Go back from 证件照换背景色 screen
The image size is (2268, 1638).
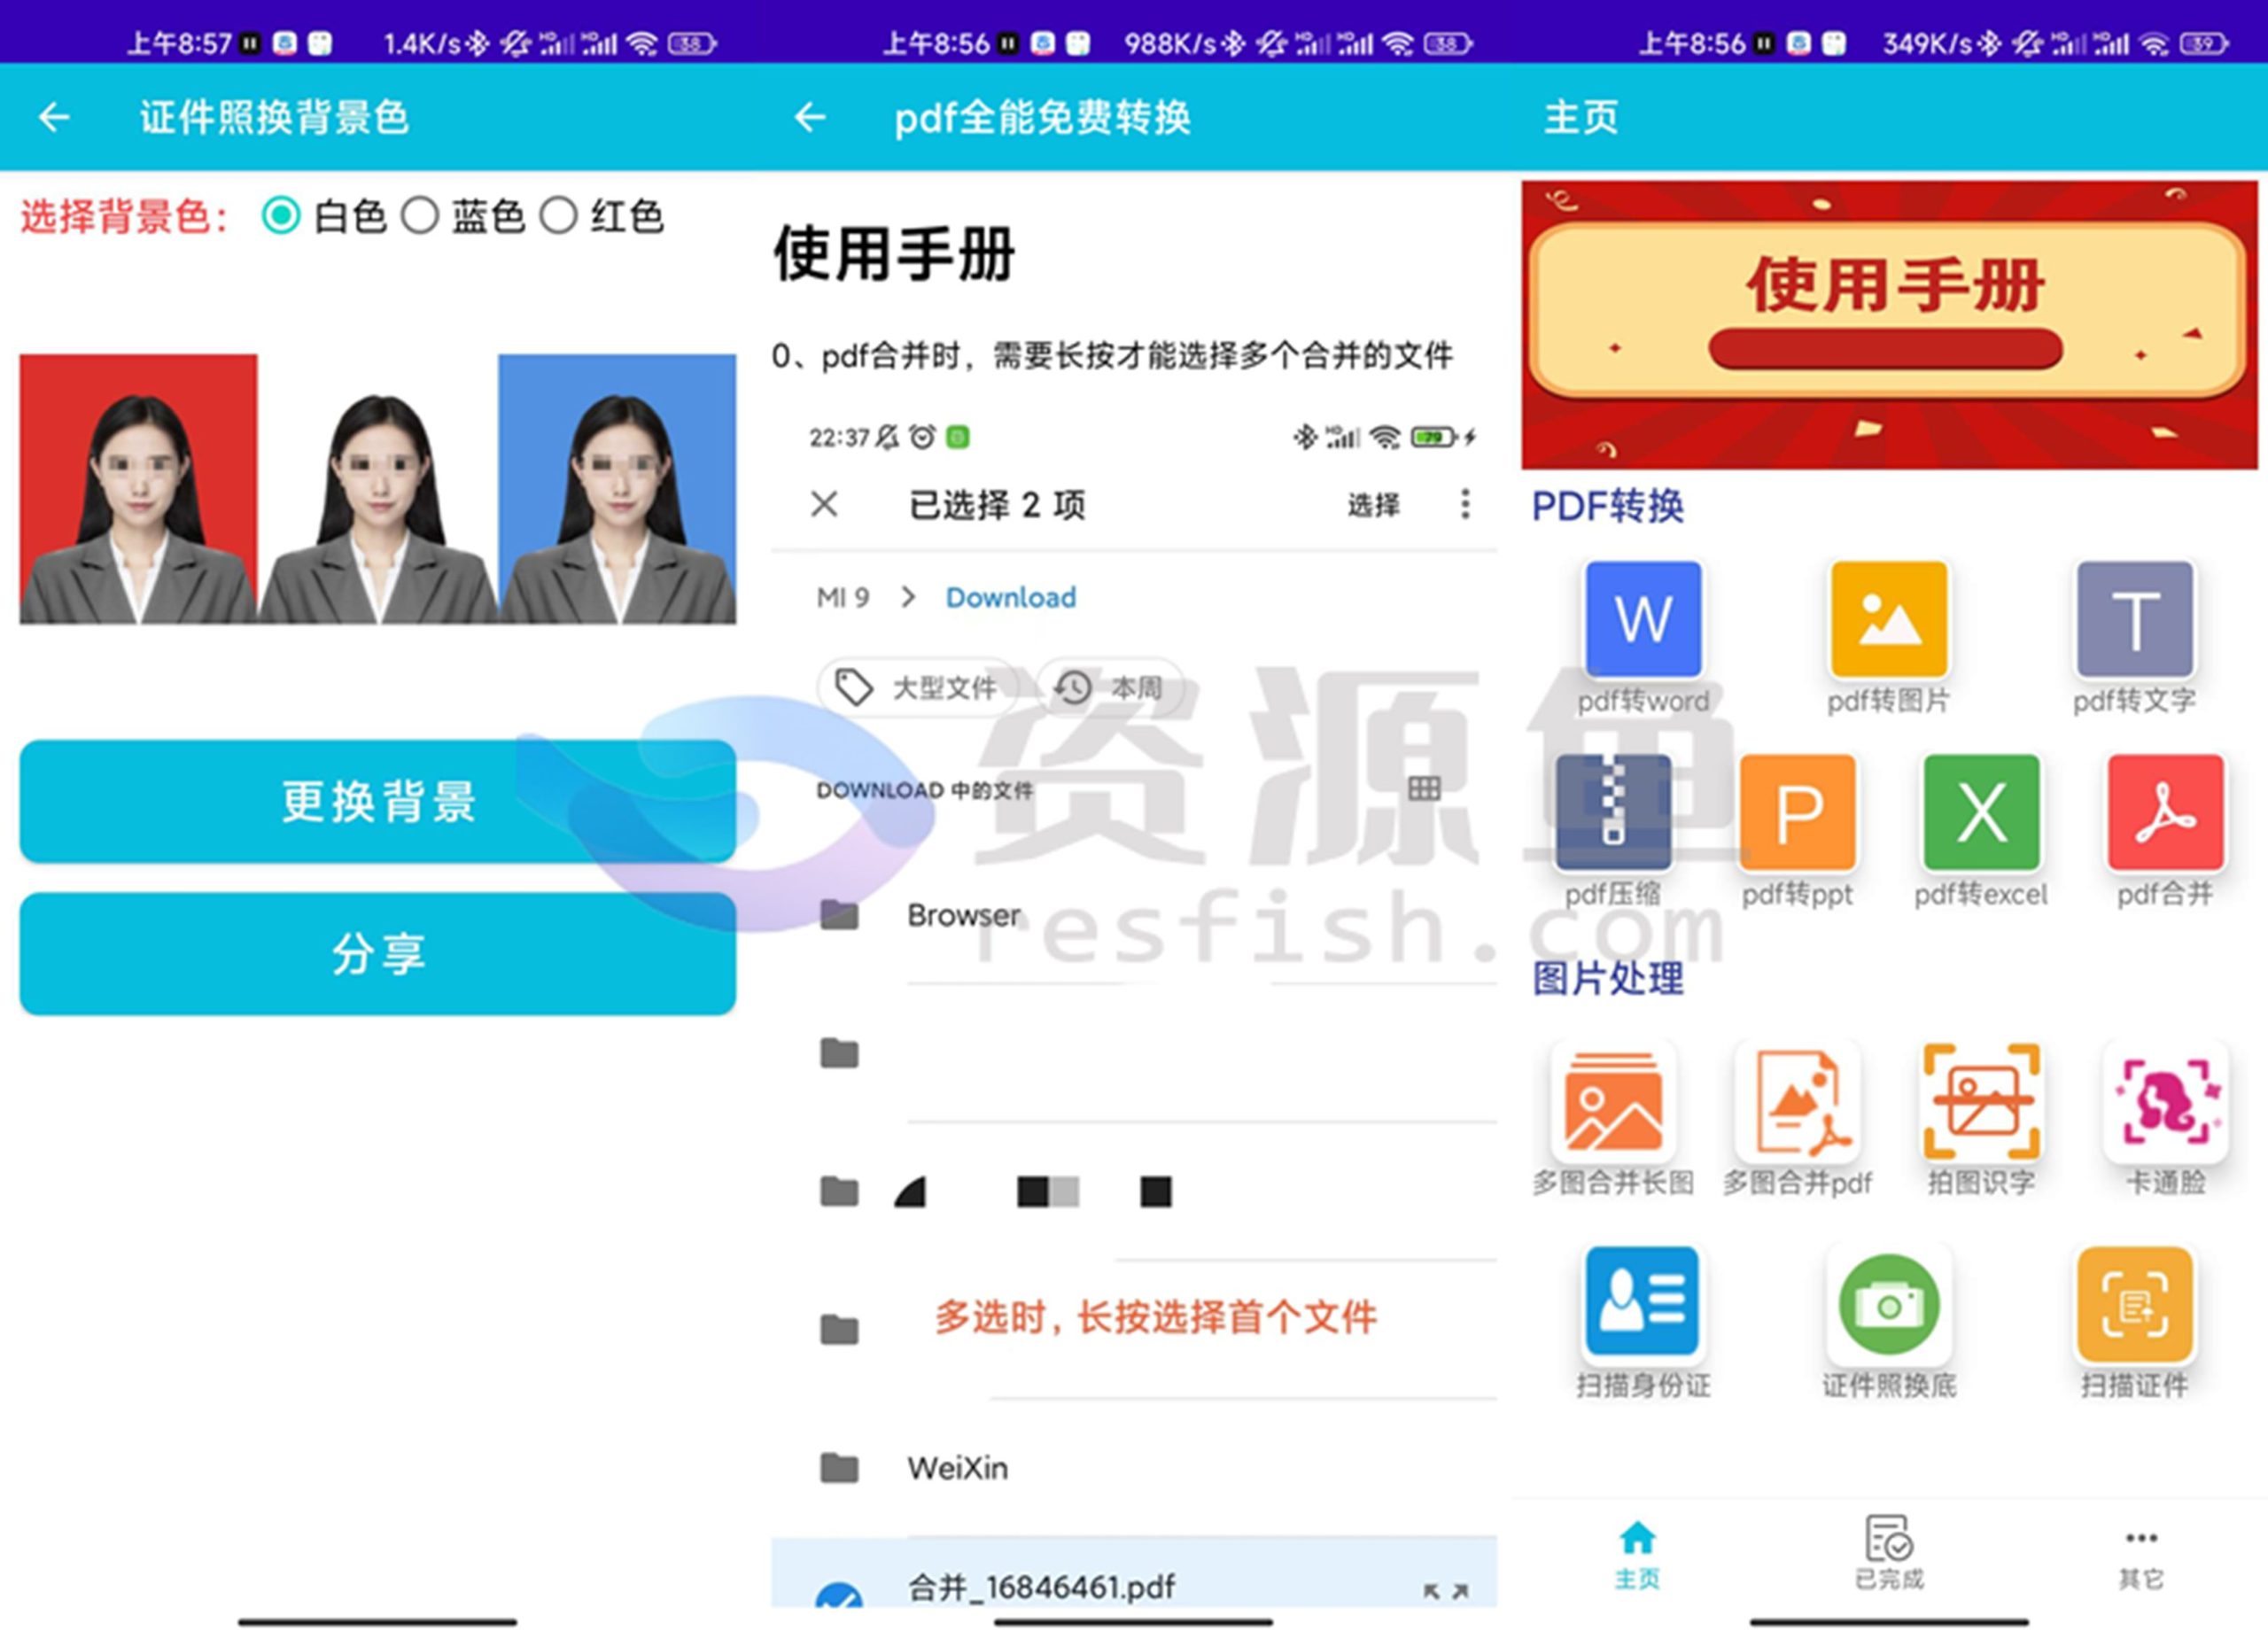(x=54, y=117)
